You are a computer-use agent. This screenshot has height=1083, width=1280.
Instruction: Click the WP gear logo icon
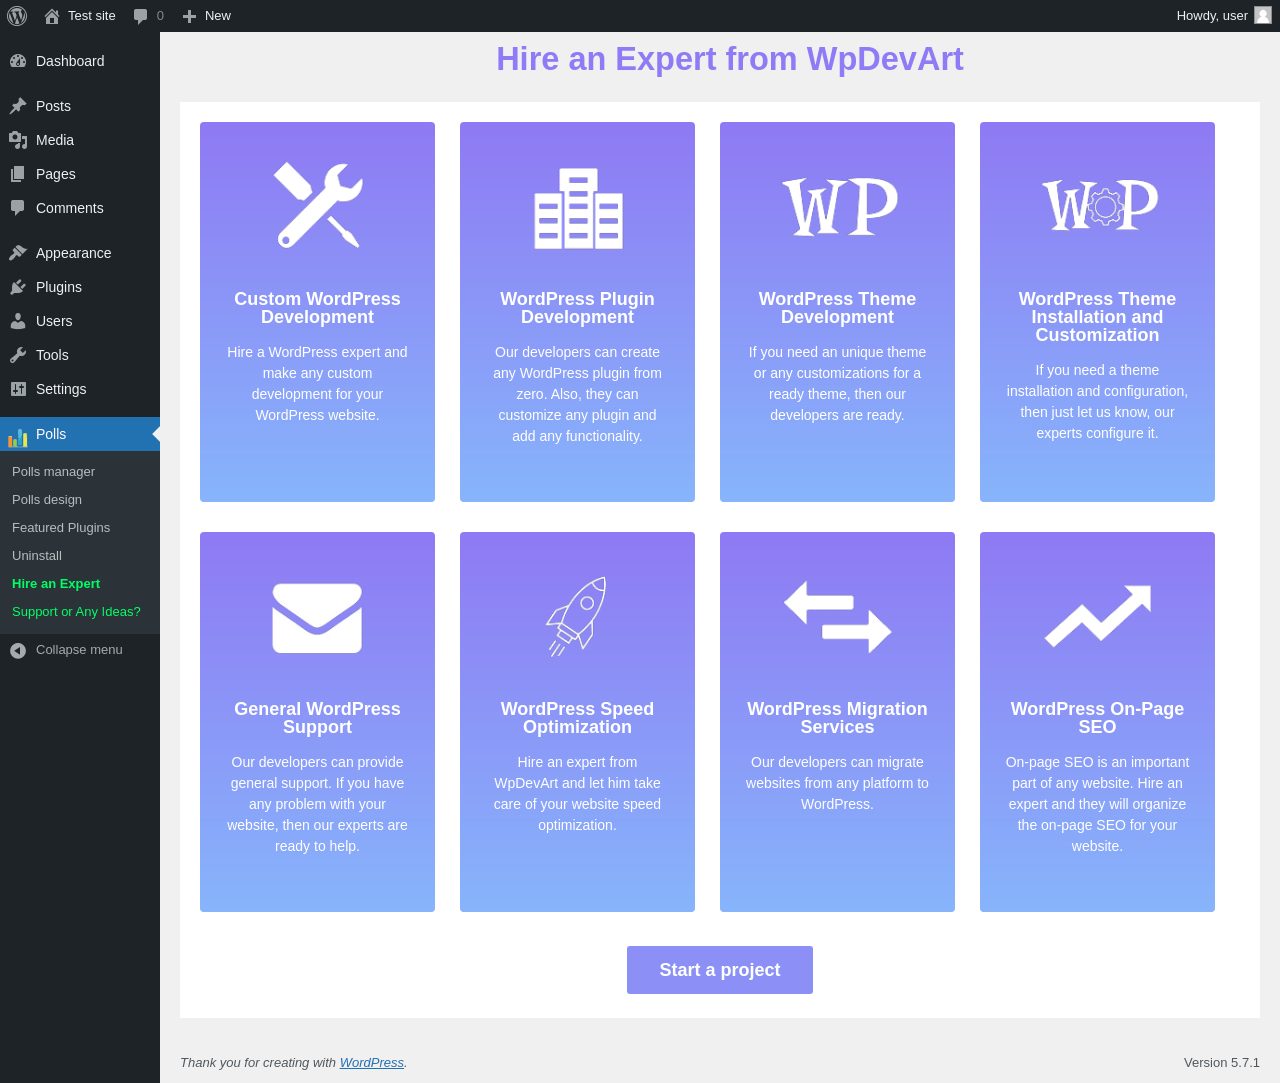(x=1098, y=206)
